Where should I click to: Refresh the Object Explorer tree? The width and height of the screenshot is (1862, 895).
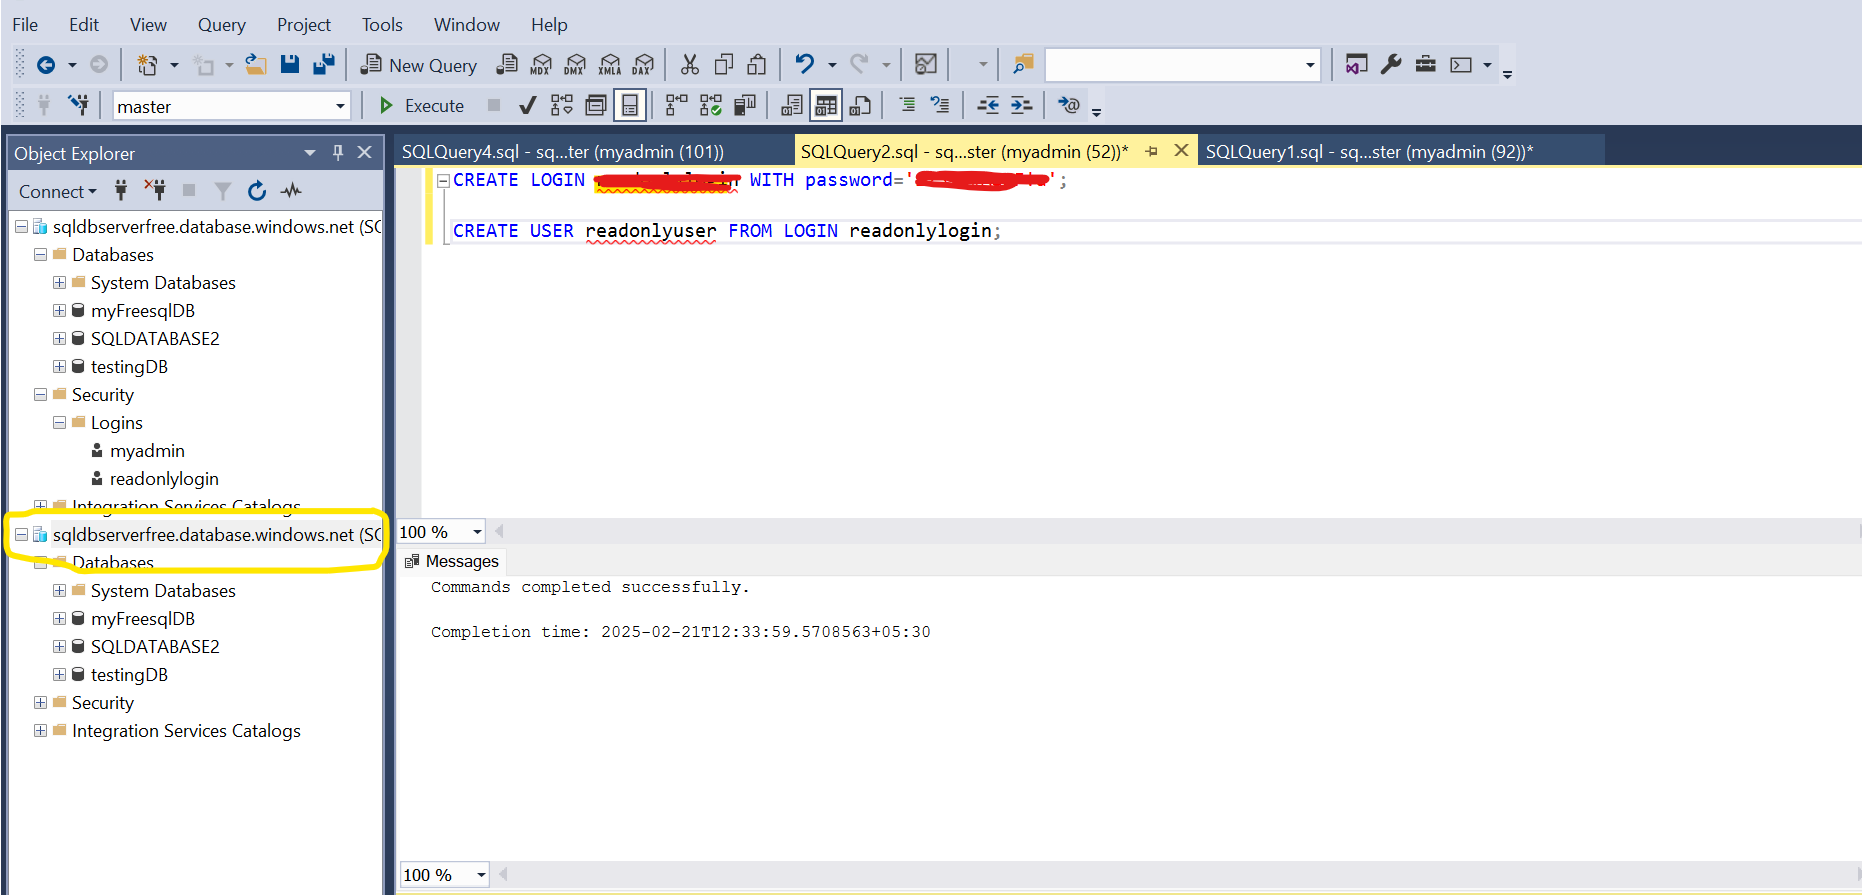click(x=257, y=191)
